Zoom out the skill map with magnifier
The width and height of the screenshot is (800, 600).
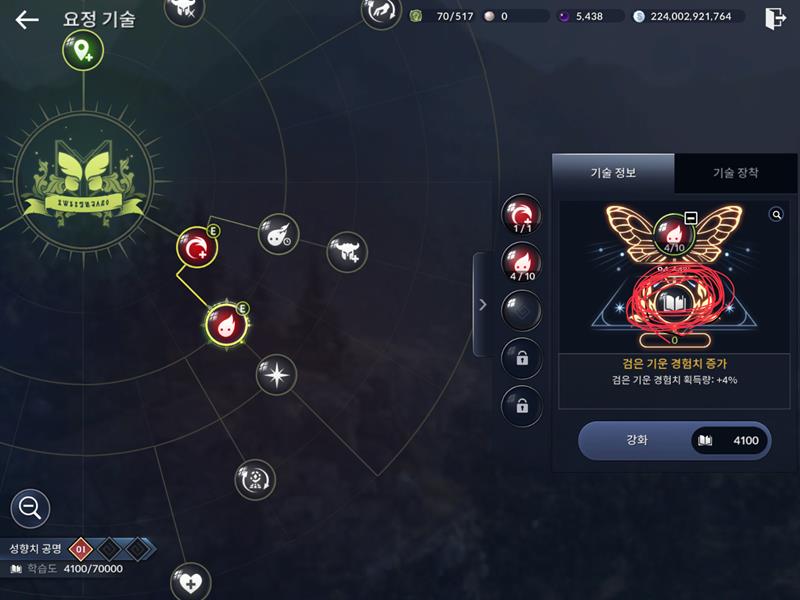point(30,508)
